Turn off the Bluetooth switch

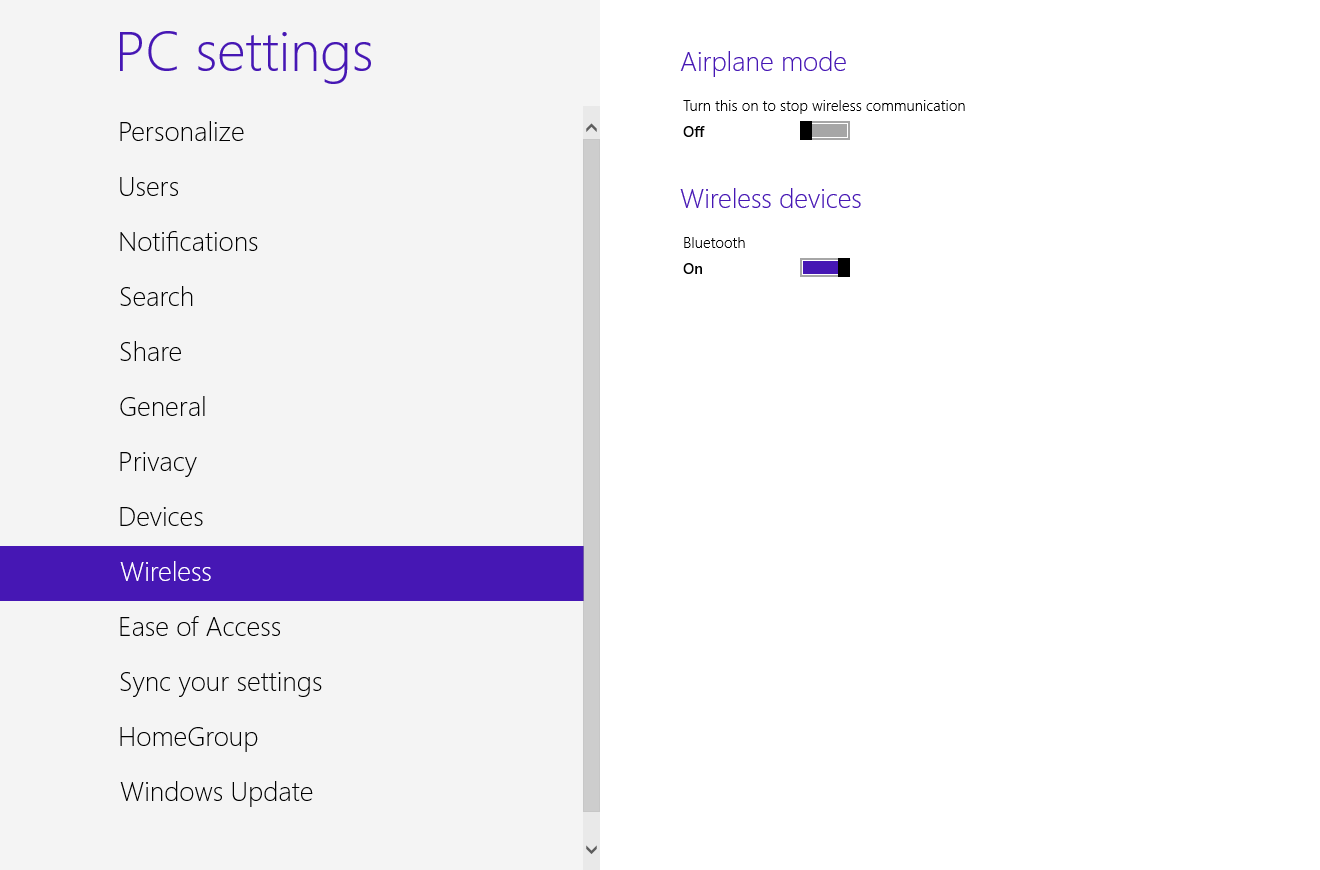[825, 267]
